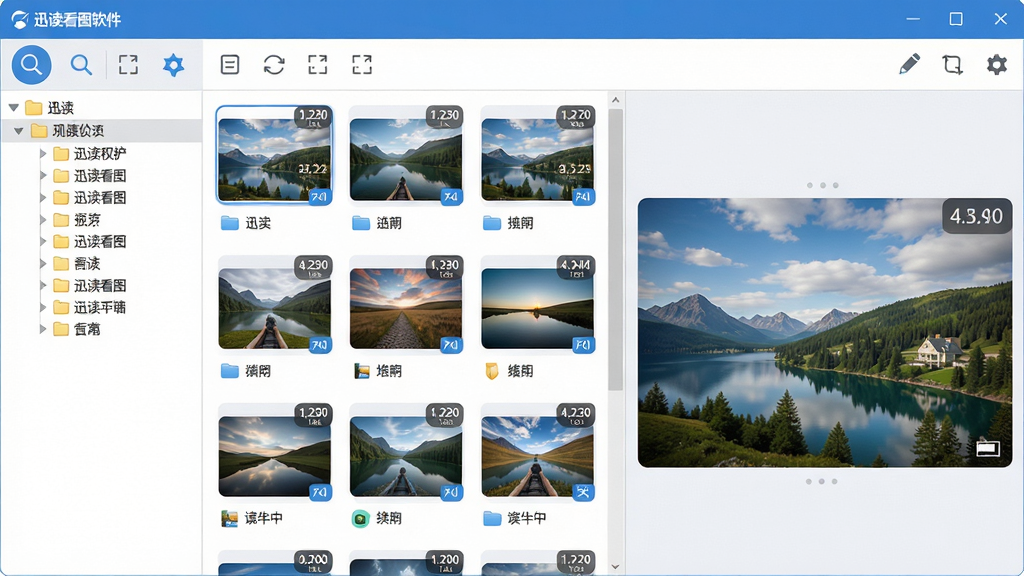Collapse the highlighted second-level folder arrow
The width and height of the screenshot is (1024, 576).
19,131
